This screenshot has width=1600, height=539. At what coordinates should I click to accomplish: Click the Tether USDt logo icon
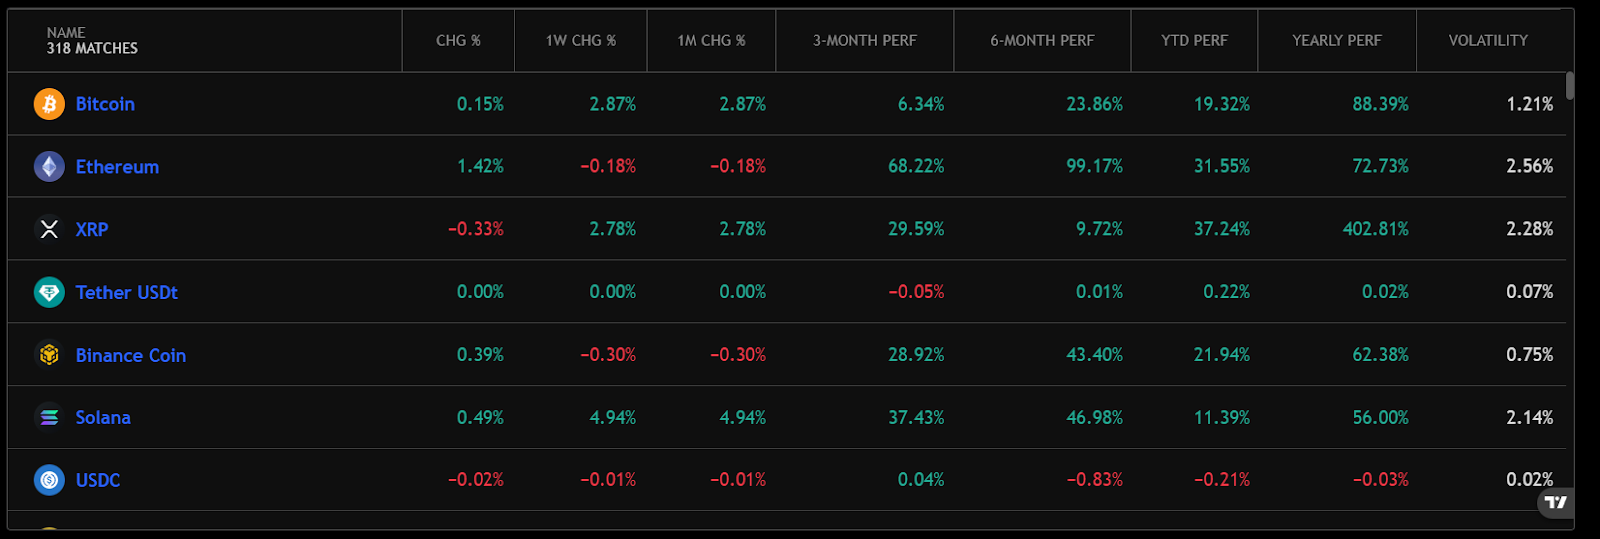pyautogui.click(x=49, y=292)
